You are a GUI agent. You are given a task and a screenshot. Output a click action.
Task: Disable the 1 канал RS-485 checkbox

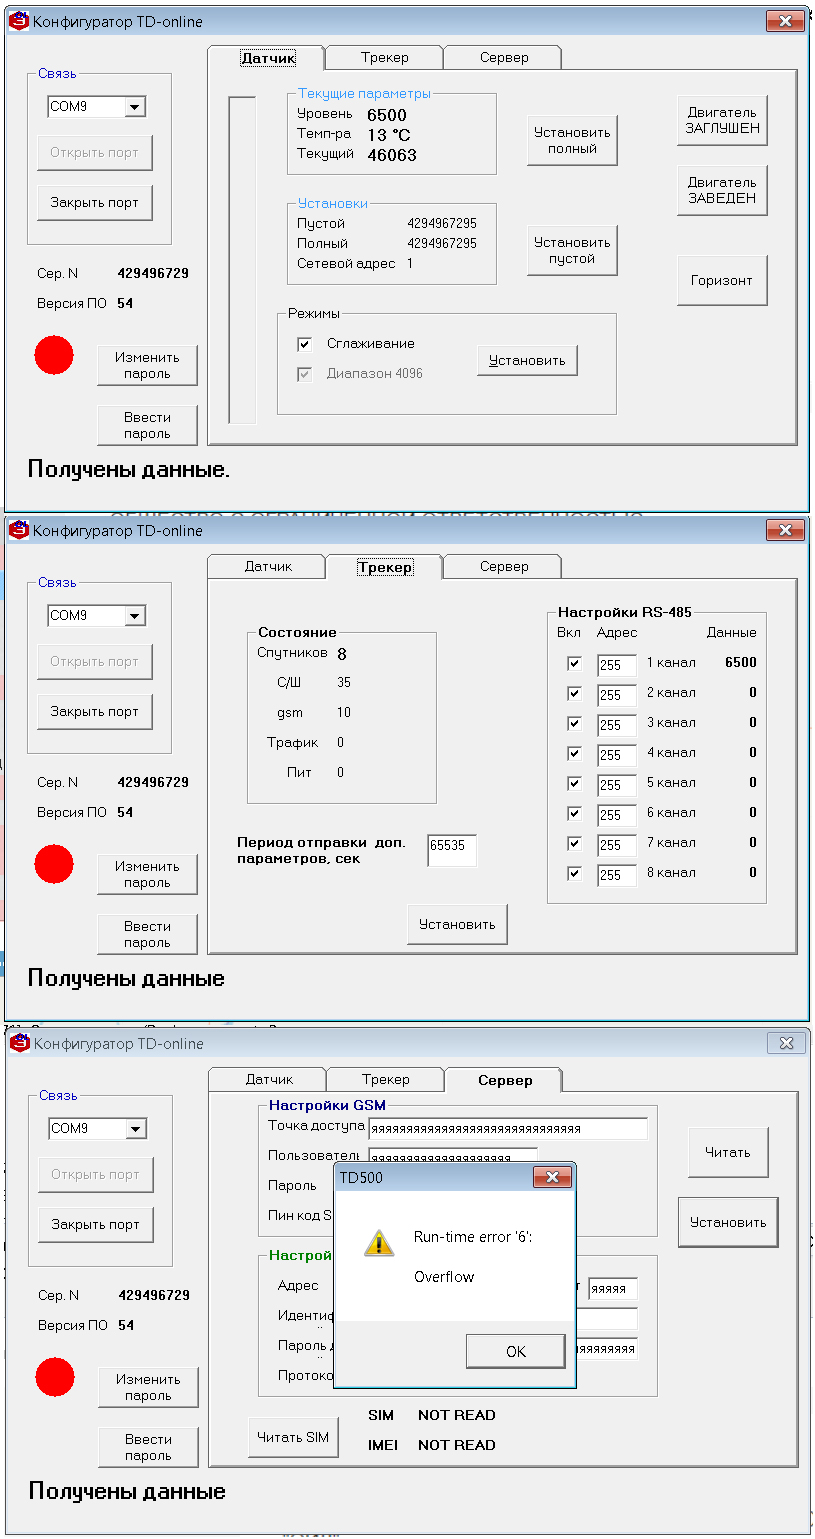[x=574, y=663]
